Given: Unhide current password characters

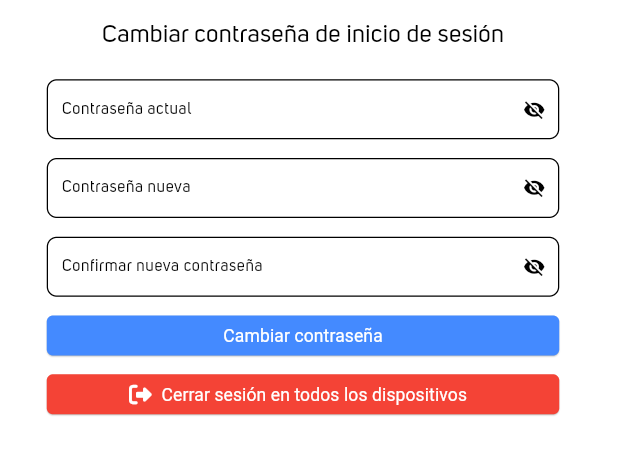Looking at the screenshot, I should point(534,109).
